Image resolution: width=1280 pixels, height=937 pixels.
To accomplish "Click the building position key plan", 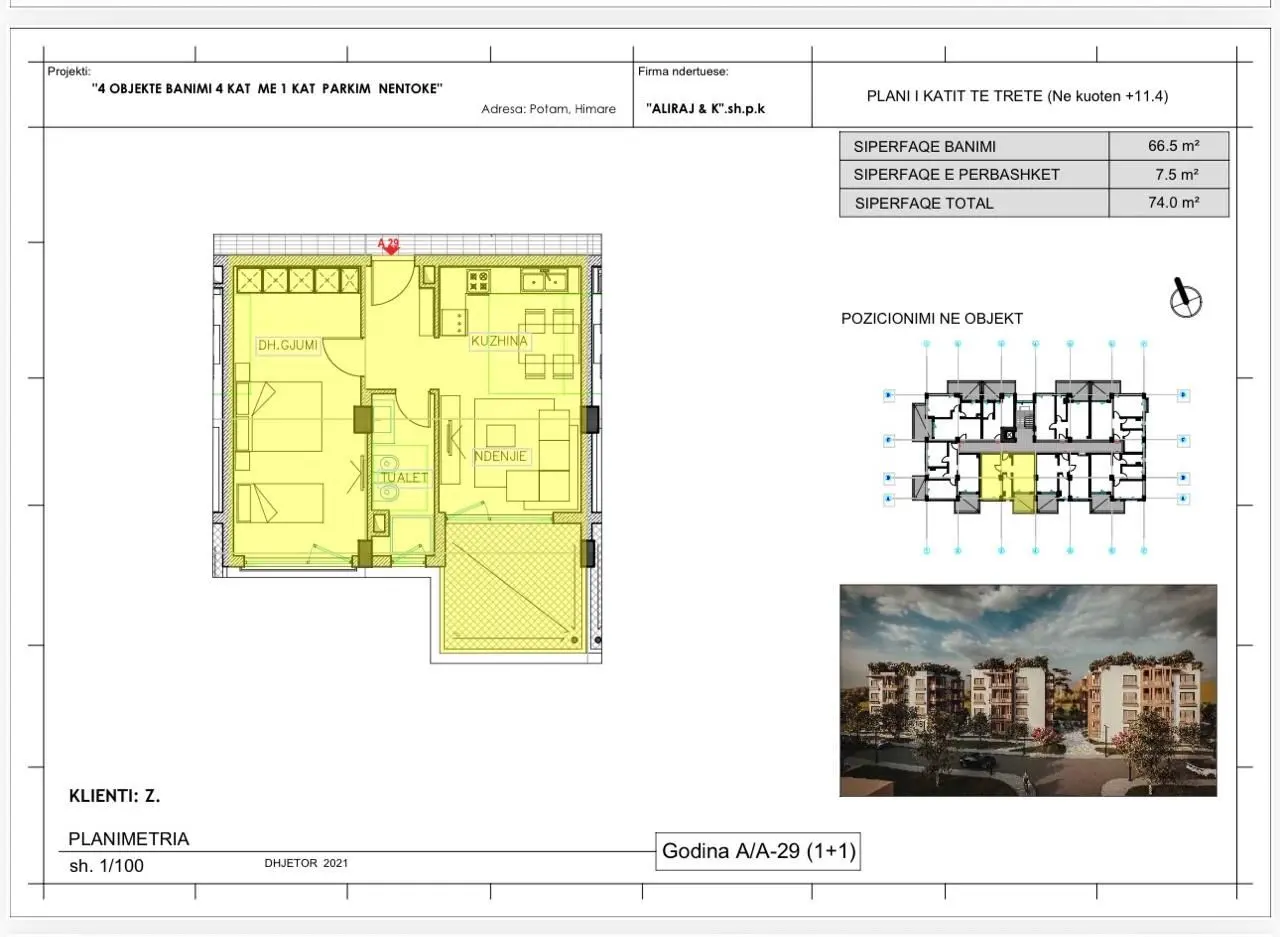I will pos(1035,446).
